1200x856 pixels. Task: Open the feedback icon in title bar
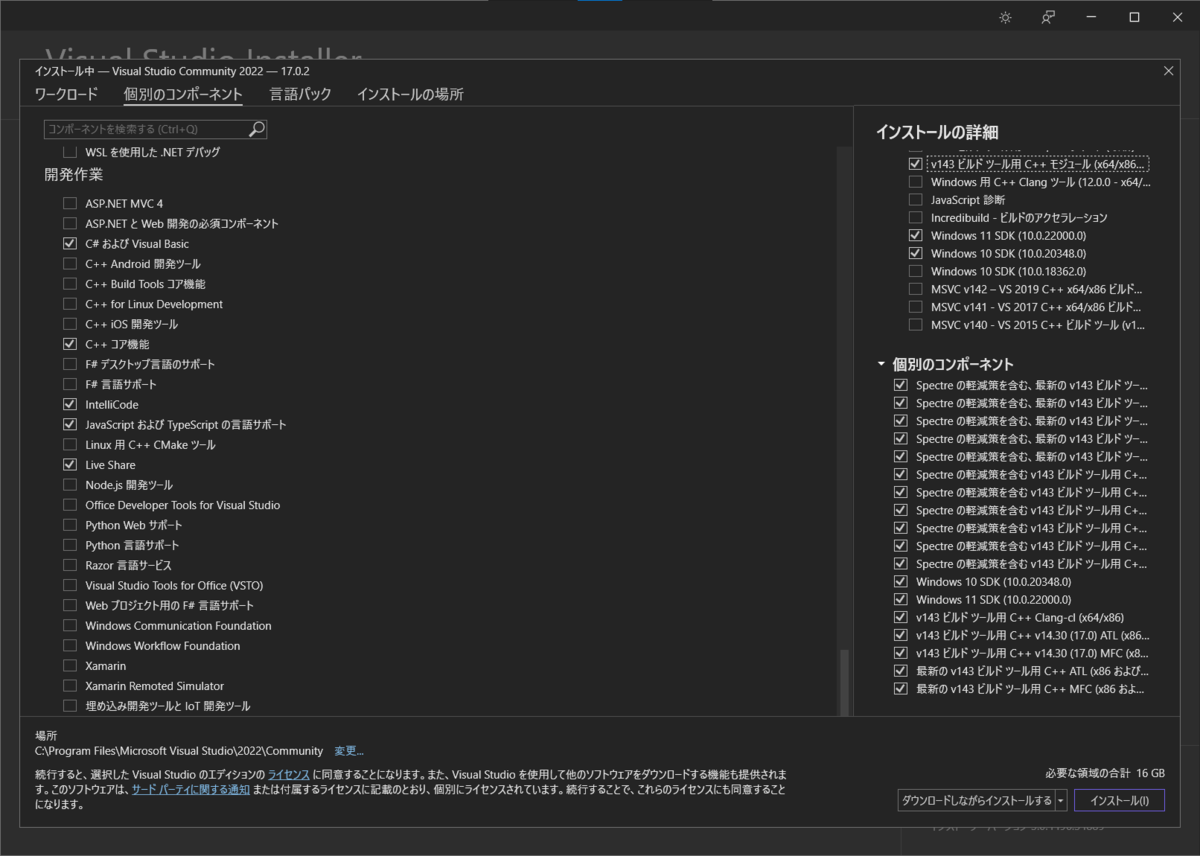point(1048,17)
